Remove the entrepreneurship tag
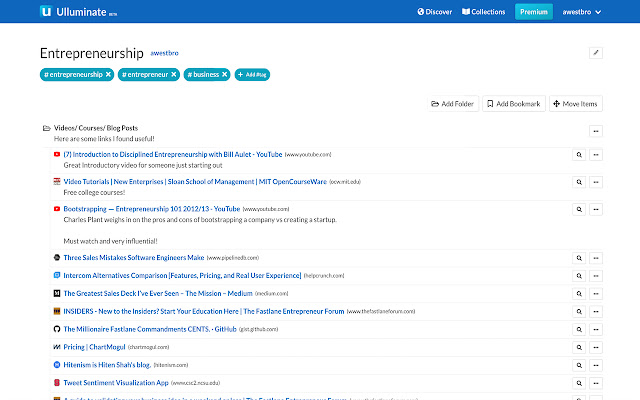 (x=108, y=74)
